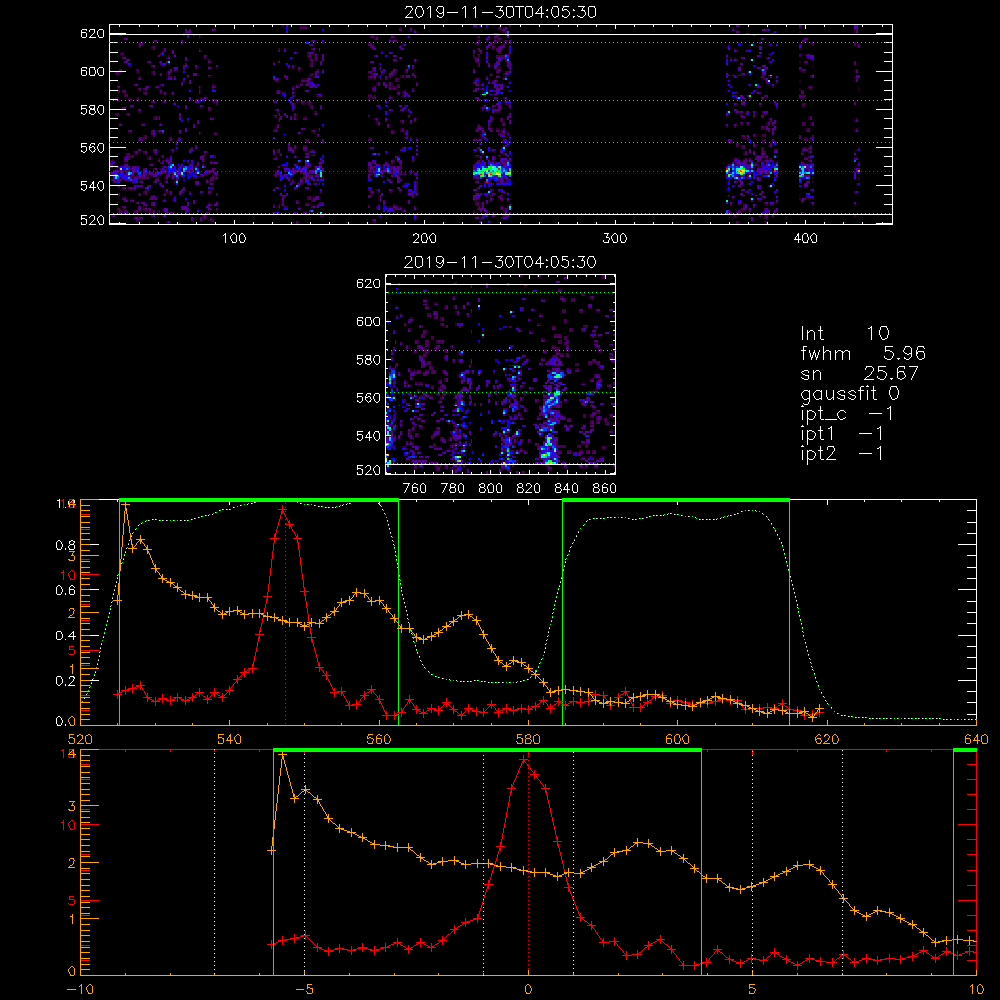This screenshot has height=1000, width=1000.
Task: Click the top spectrogram title 2019-11-30T04:05:30
Action: point(500,12)
